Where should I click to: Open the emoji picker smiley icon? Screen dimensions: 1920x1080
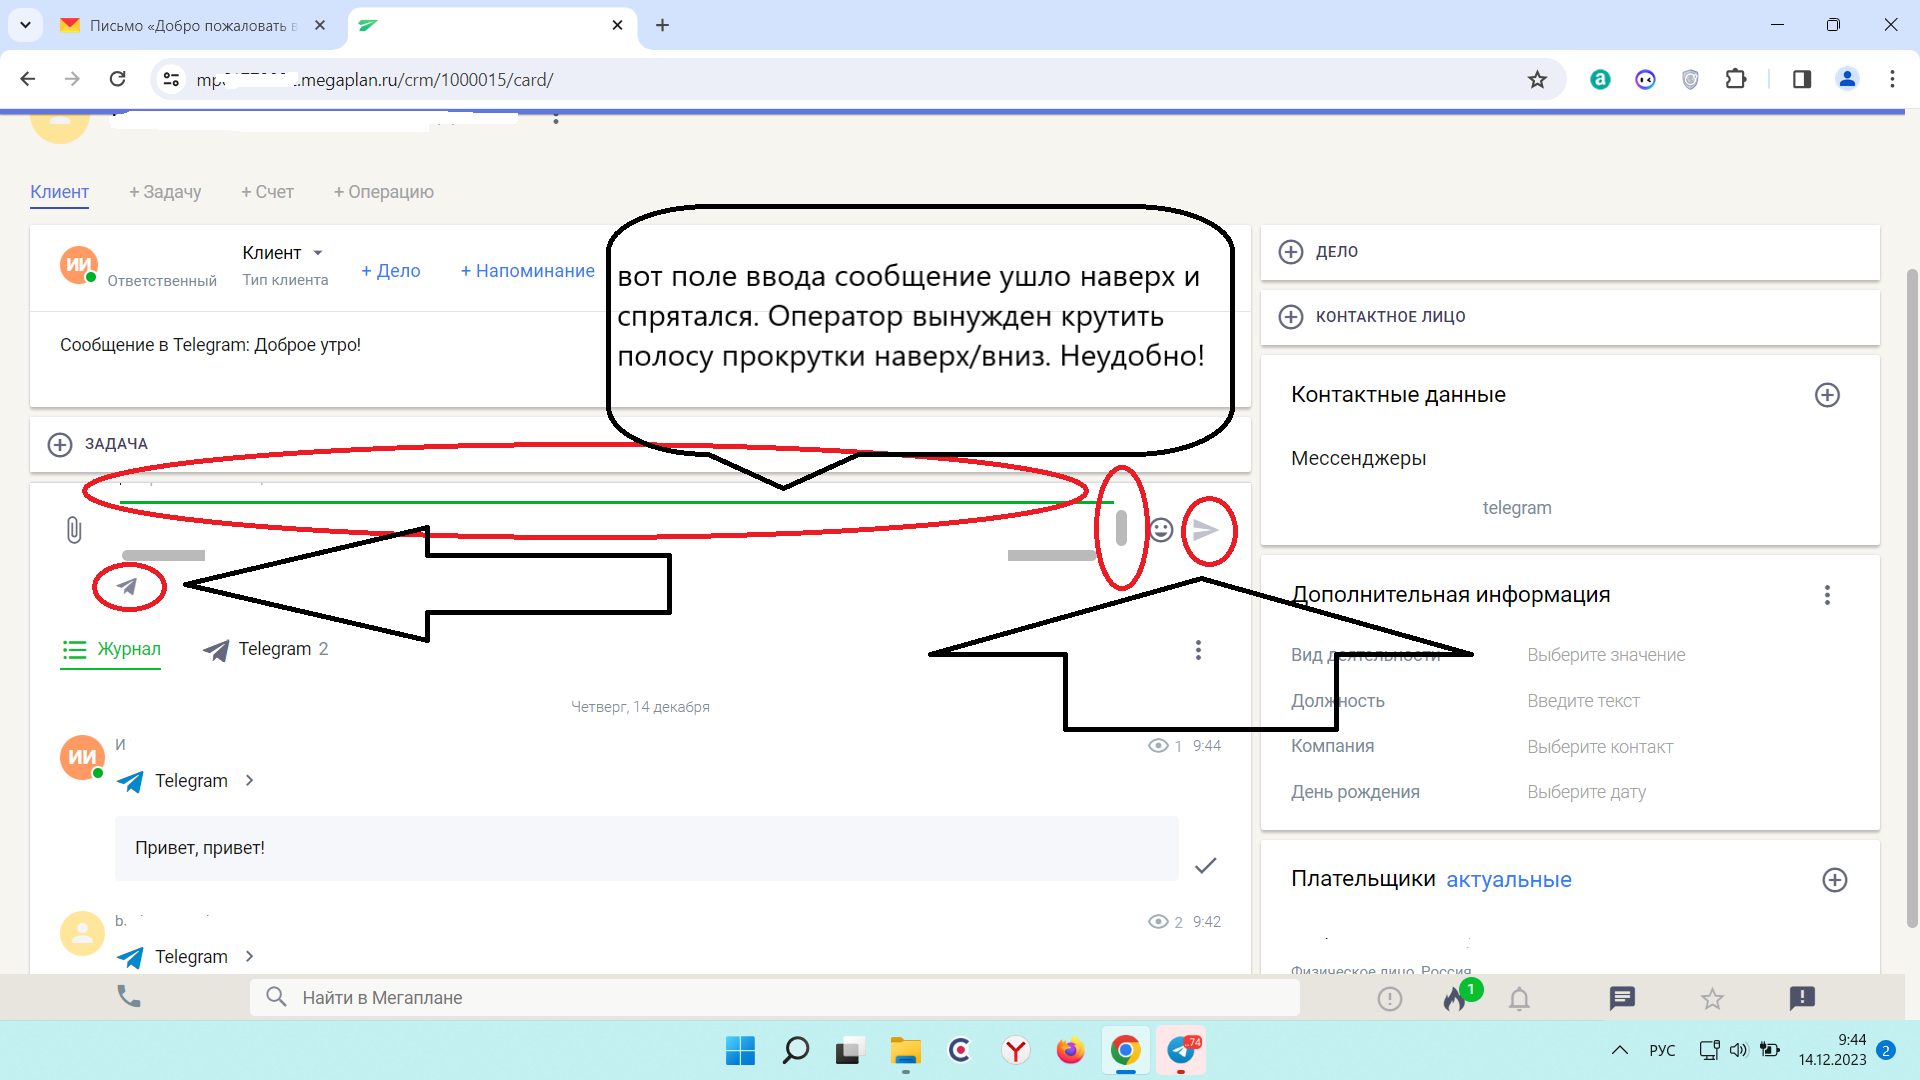1161,530
